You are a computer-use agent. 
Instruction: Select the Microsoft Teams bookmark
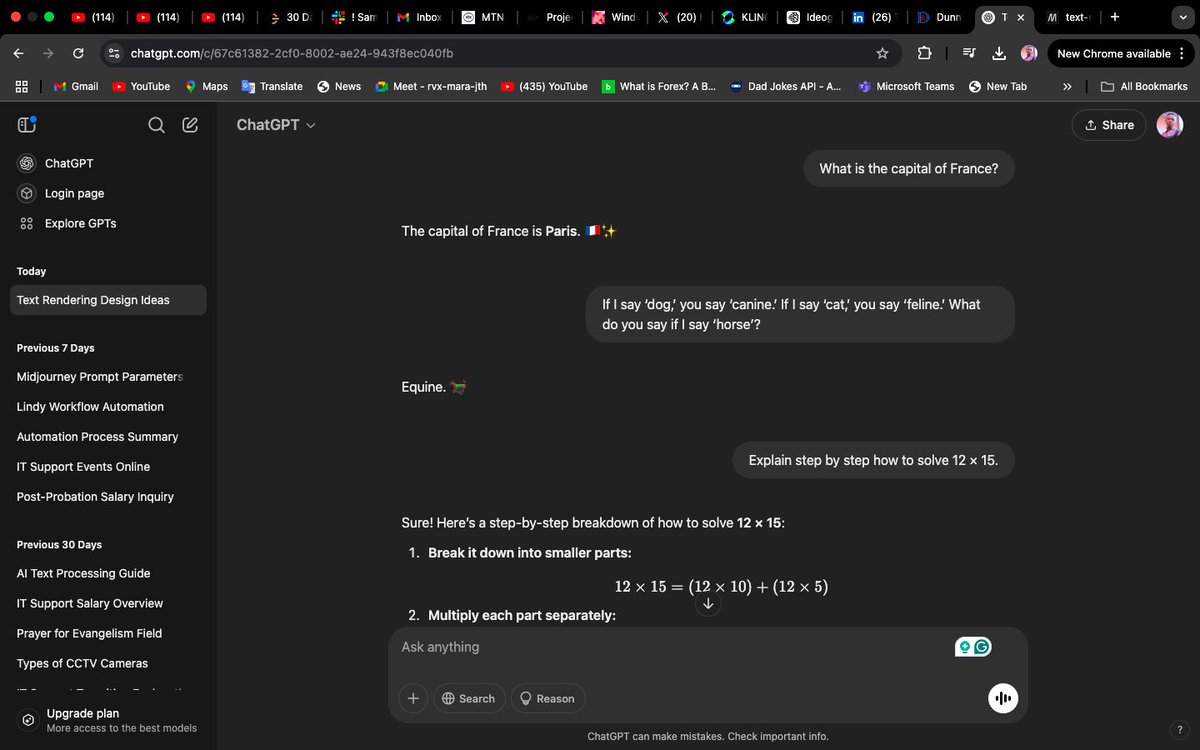(906, 86)
